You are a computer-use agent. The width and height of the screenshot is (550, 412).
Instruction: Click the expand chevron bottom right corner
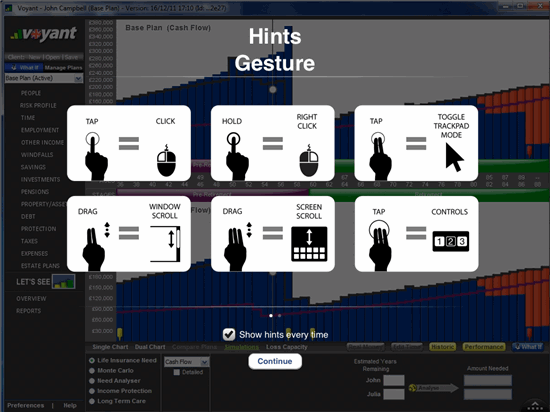click(x=535, y=405)
